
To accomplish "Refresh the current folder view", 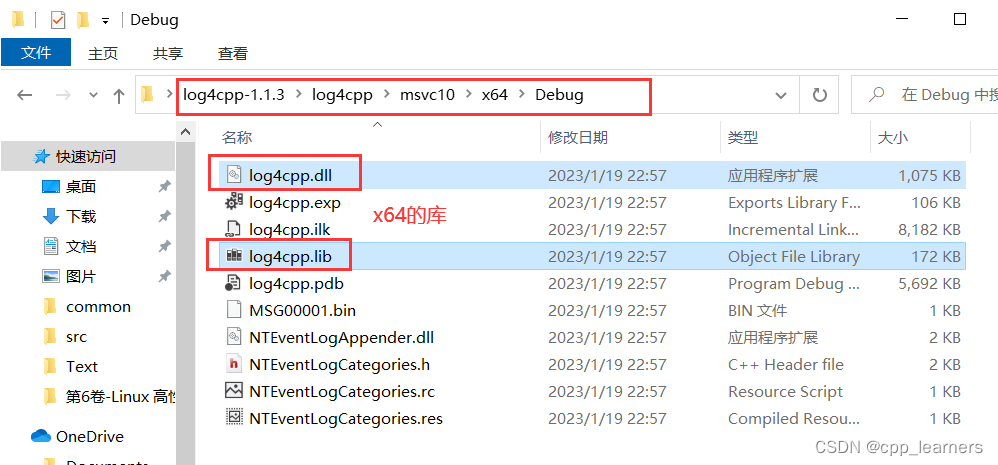I will pyautogui.click(x=820, y=95).
